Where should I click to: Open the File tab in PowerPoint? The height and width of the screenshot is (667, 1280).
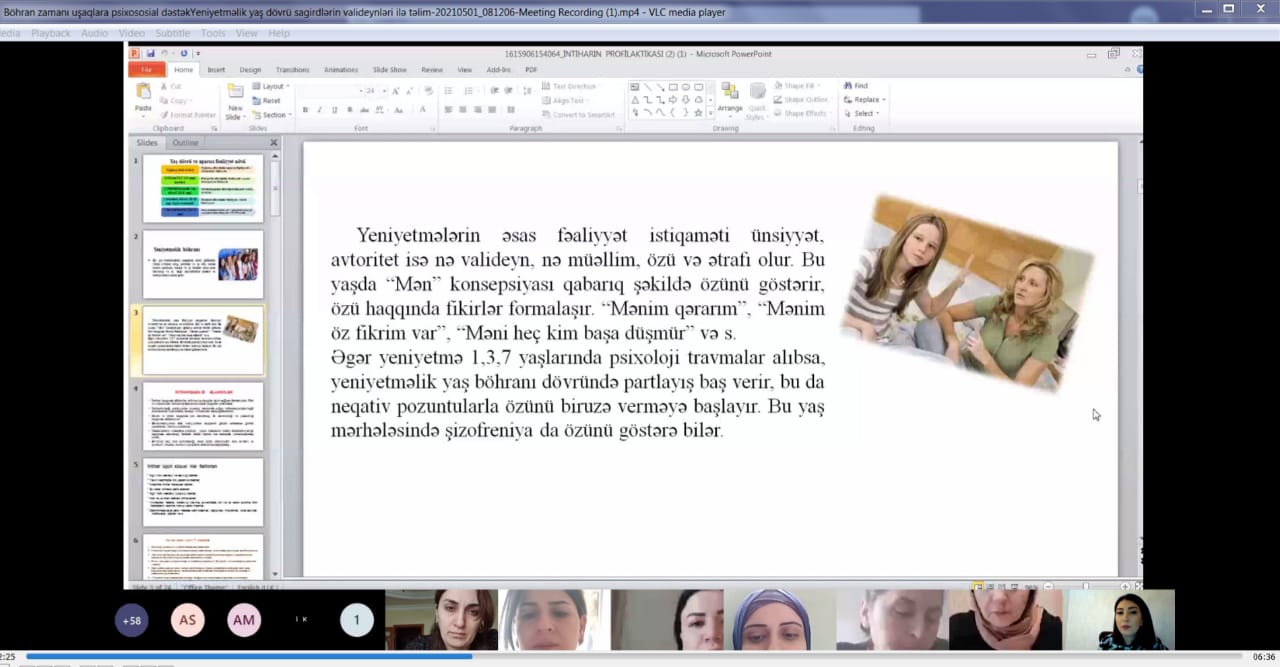(147, 70)
